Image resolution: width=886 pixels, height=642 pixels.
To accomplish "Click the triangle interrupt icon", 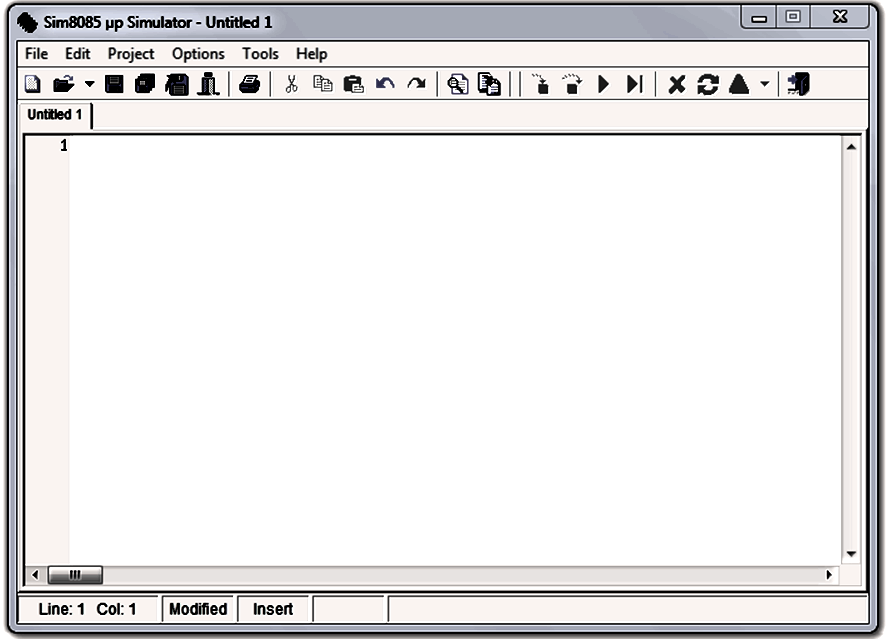I will pyautogui.click(x=739, y=85).
